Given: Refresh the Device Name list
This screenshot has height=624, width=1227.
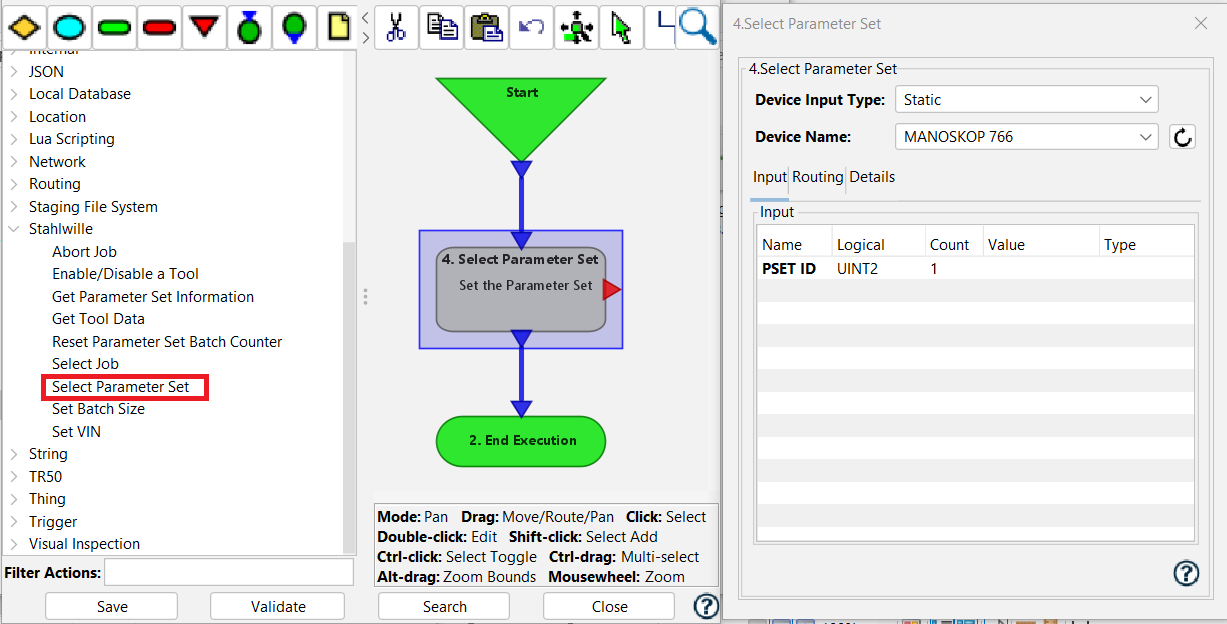Looking at the screenshot, I should 1182,136.
